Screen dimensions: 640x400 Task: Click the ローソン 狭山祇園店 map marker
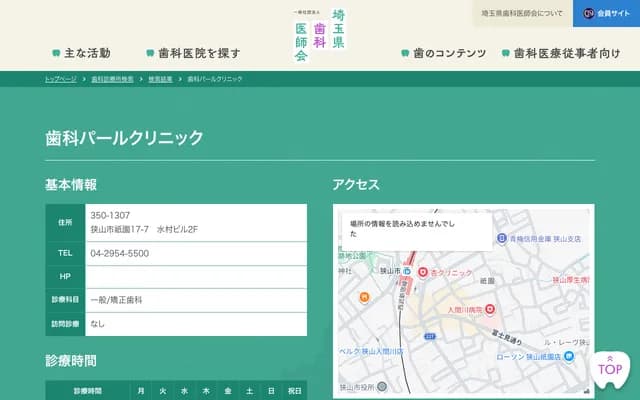(x=569, y=357)
